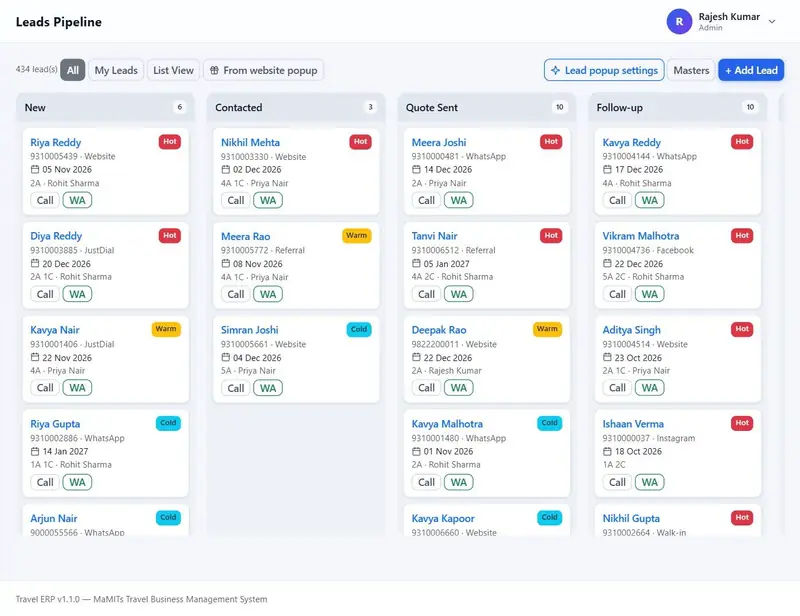Click the Follow-up column header
This screenshot has width=800, height=616.
pos(678,107)
